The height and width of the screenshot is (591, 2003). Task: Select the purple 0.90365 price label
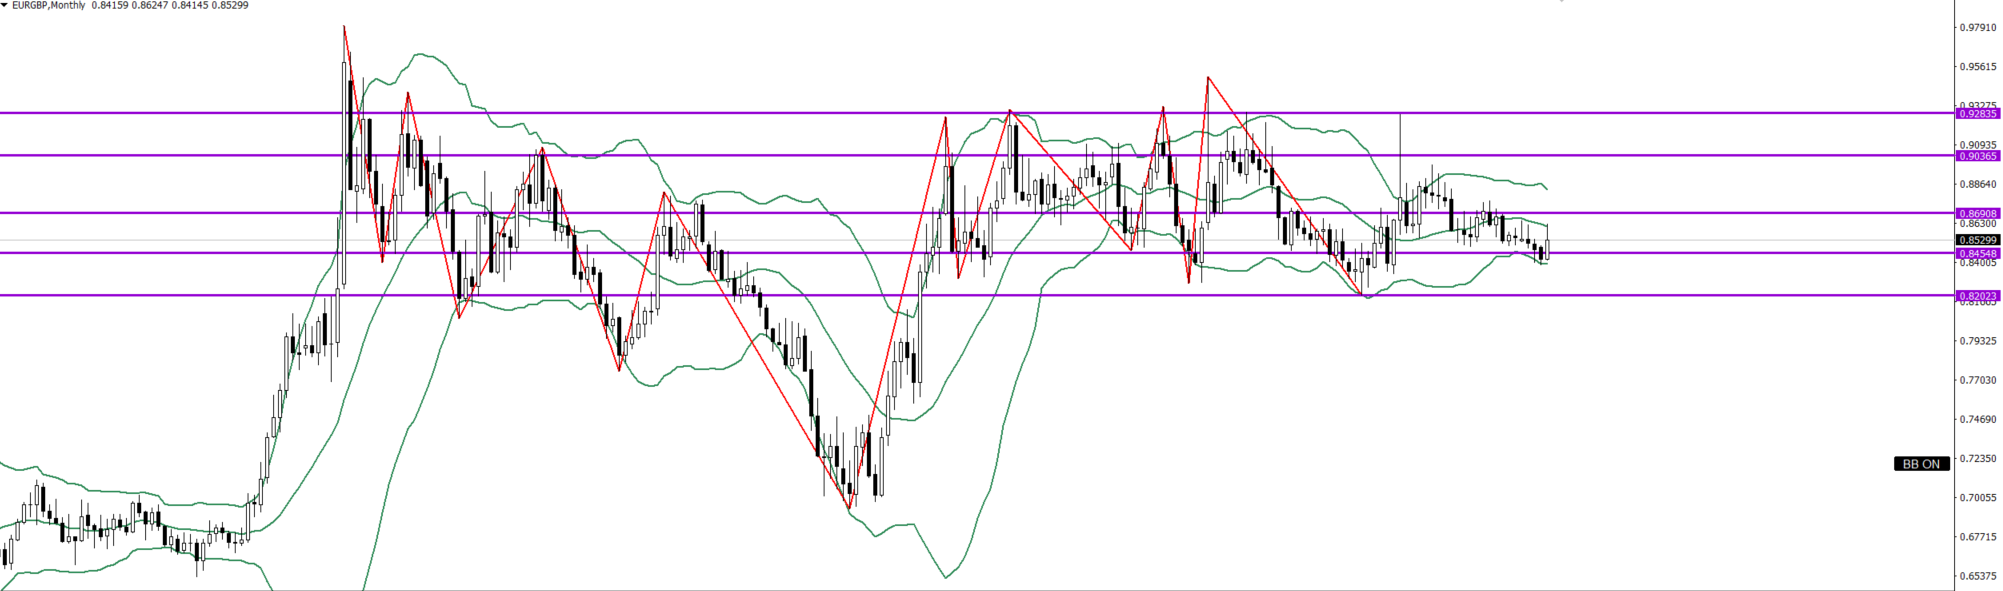point(1978,156)
